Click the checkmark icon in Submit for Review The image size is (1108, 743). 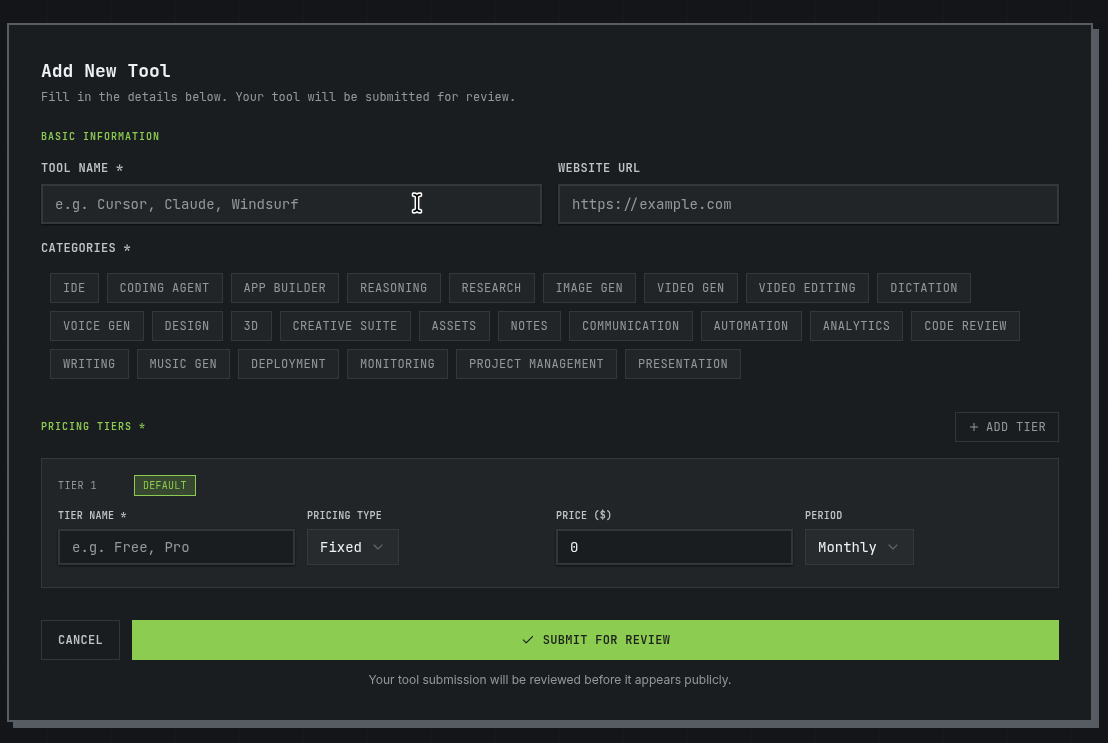click(528, 640)
